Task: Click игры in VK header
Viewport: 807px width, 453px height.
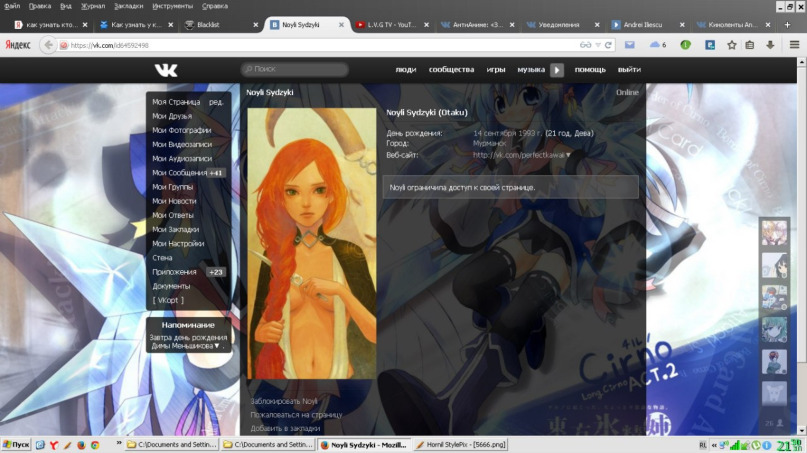Action: (x=496, y=69)
